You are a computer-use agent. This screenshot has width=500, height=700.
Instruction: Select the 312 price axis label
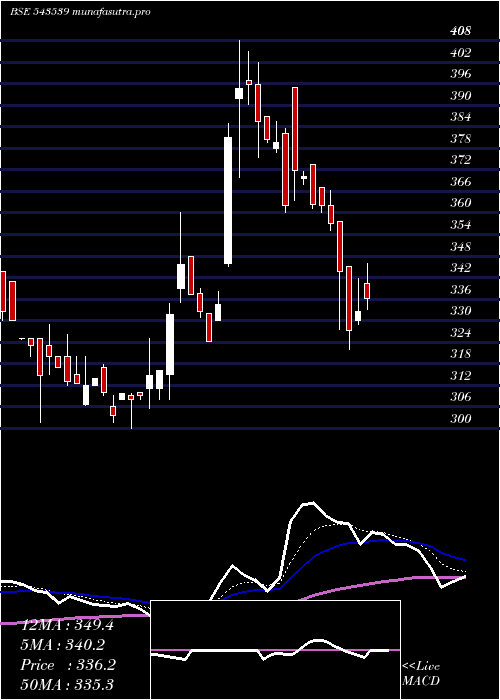coord(461,376)
